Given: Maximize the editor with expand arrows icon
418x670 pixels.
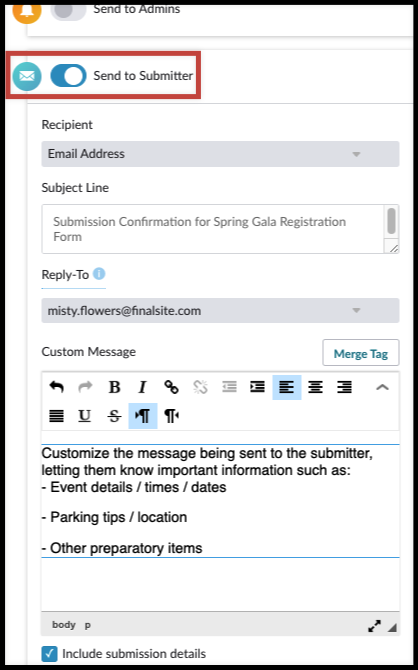Looking at the screenshot, I should coord(374,626).
